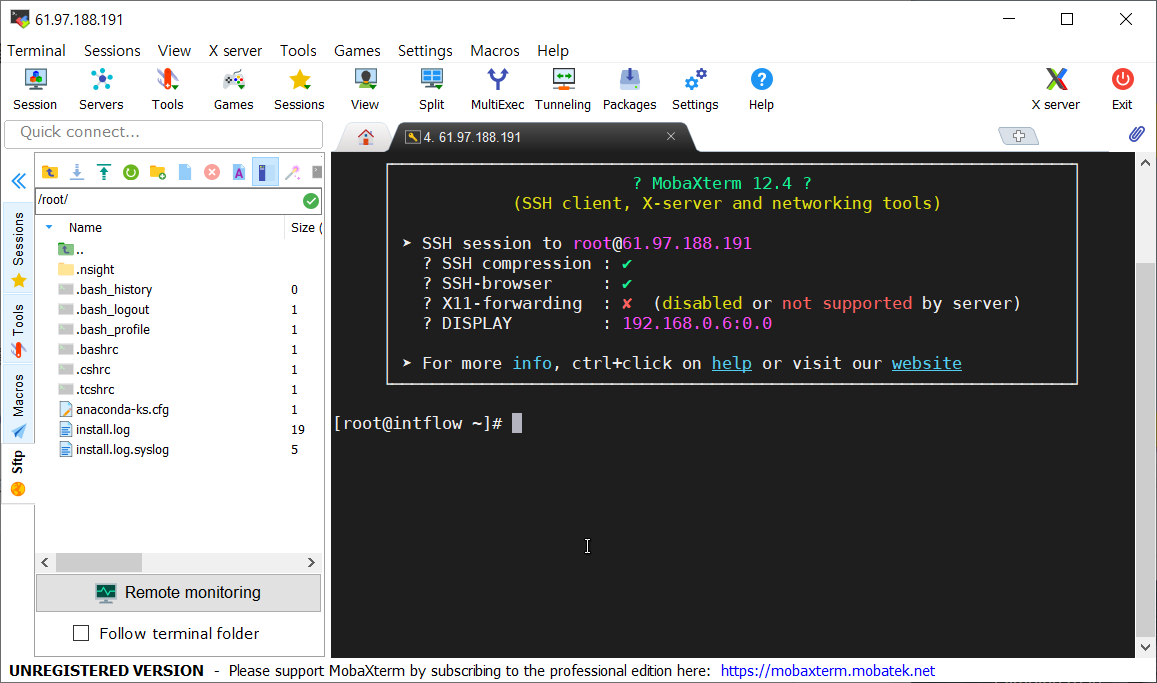1157x683 pixels.
Task: Click the Quick connect input field
Action: 164,133
